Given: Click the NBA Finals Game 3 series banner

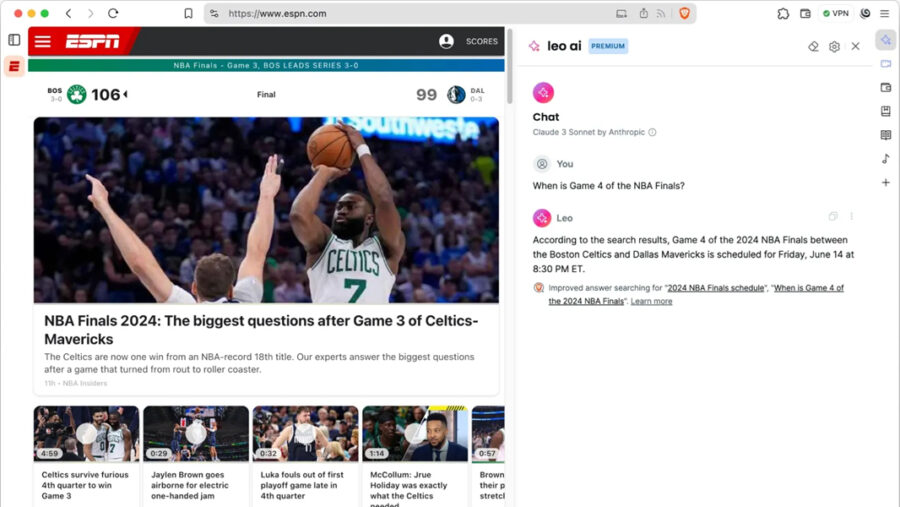Looking at the screenshot, I should (x=266, y=65).
